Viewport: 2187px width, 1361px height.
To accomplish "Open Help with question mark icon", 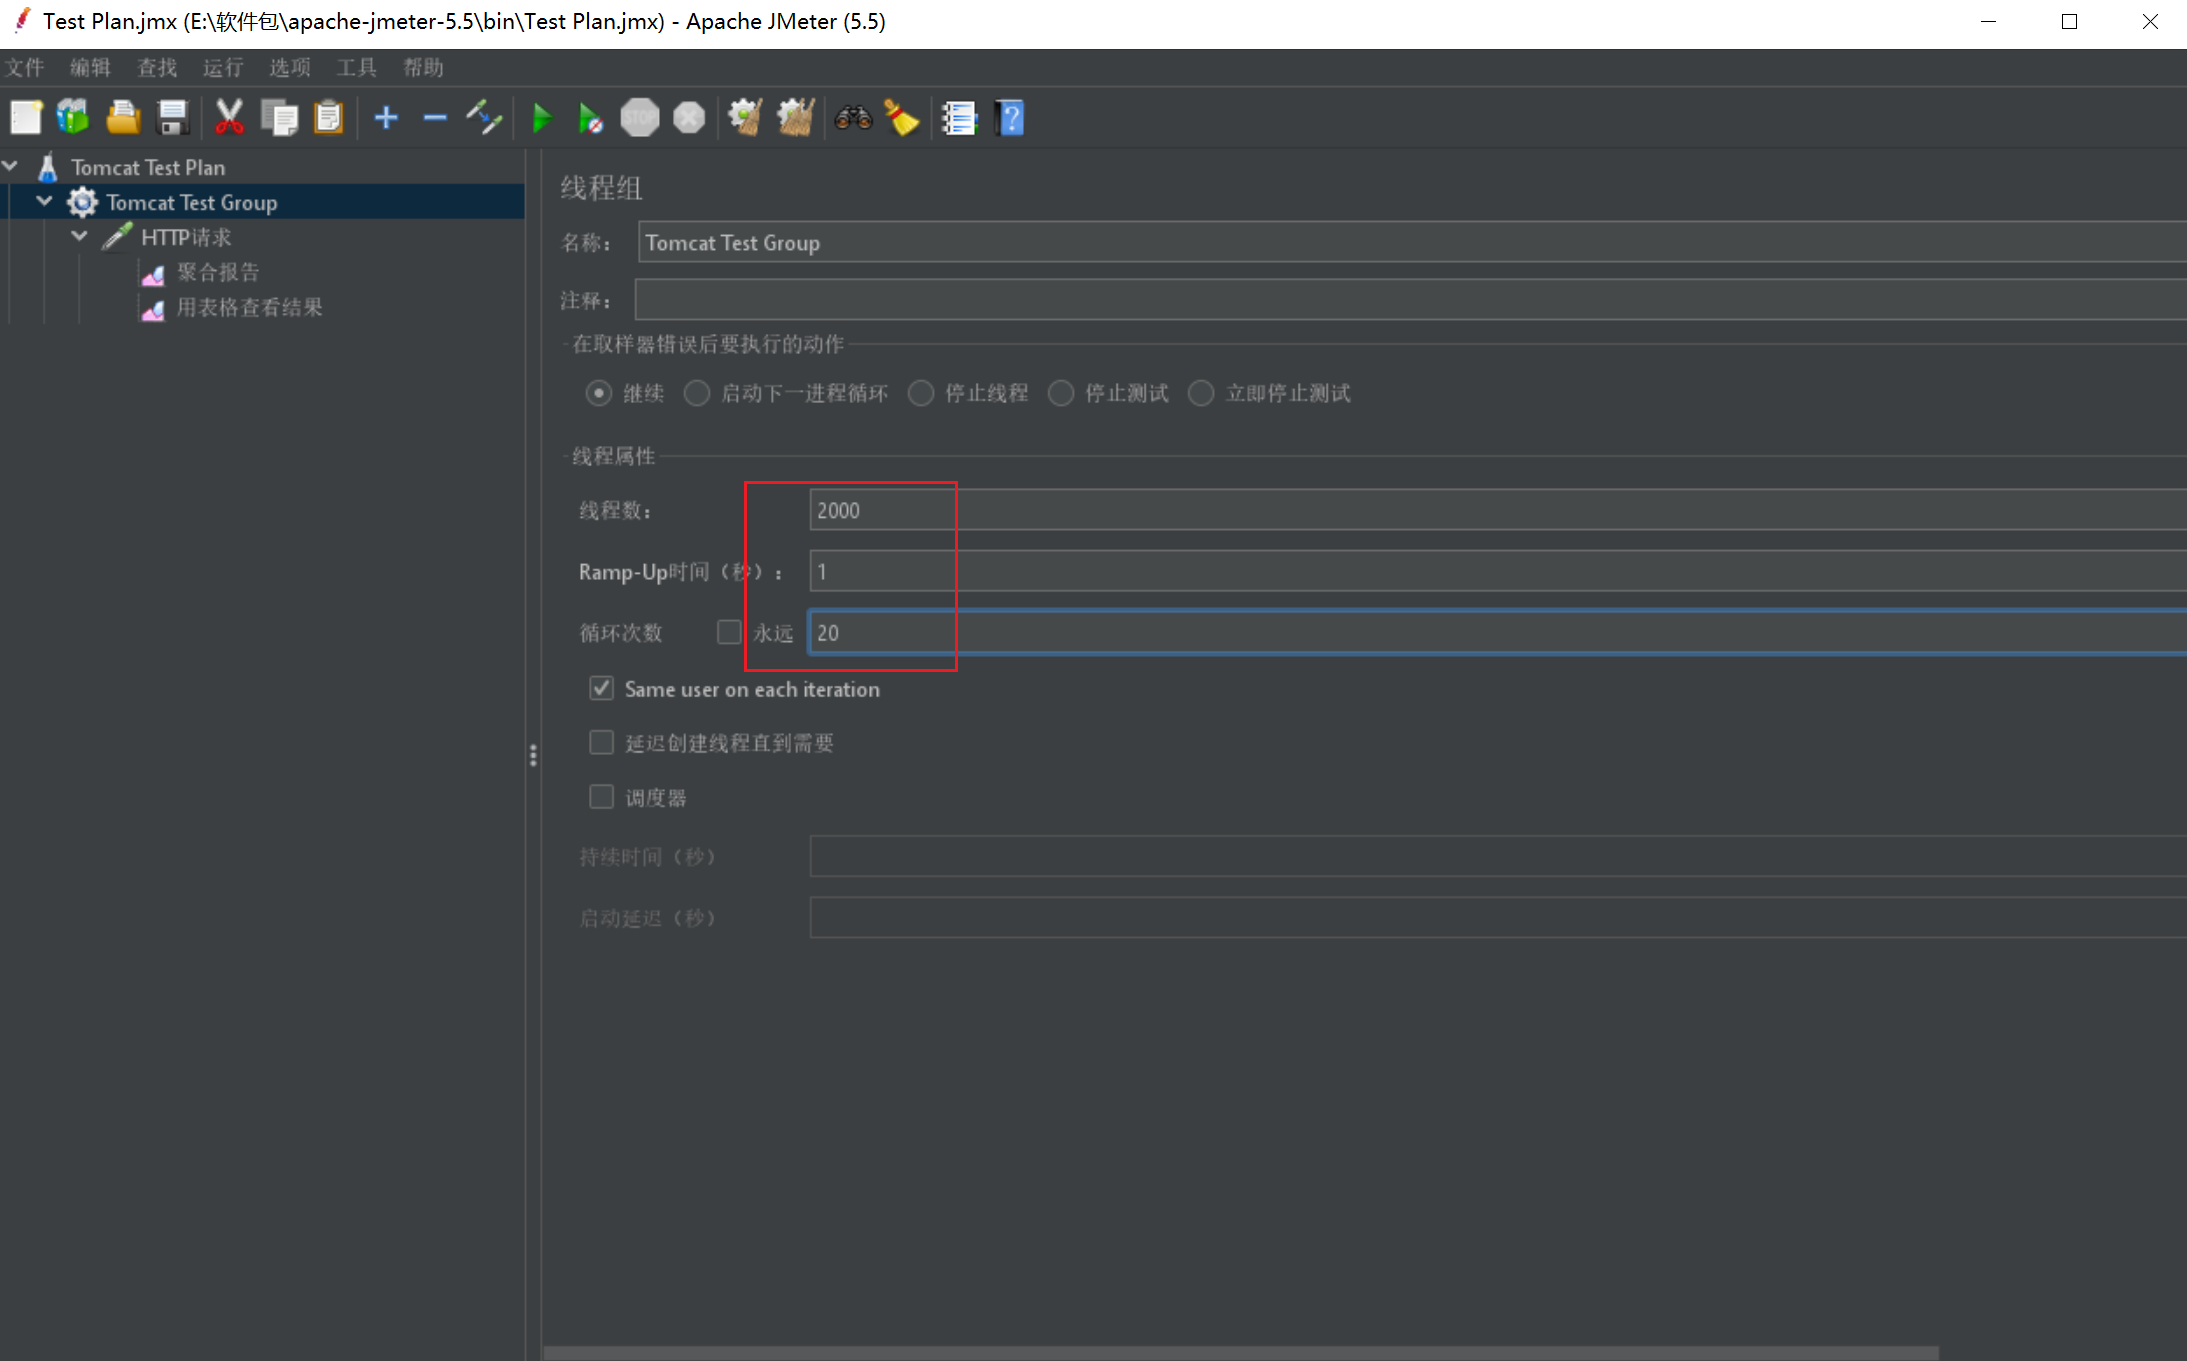I will click(1011, 118).
